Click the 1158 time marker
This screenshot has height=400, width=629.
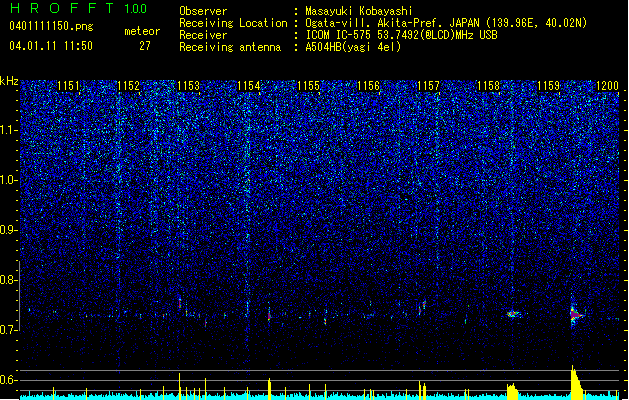pos(488,85)
